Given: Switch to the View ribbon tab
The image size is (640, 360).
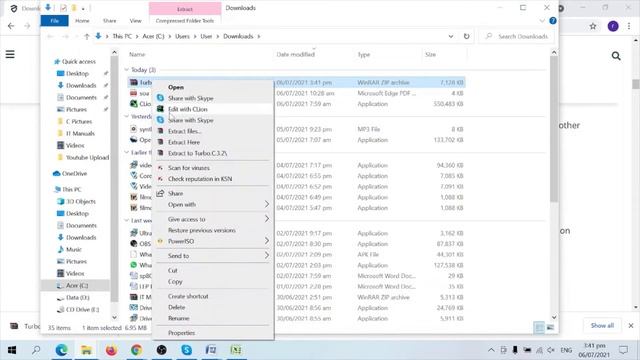Looking at the screenshot, I should [136, 20].
